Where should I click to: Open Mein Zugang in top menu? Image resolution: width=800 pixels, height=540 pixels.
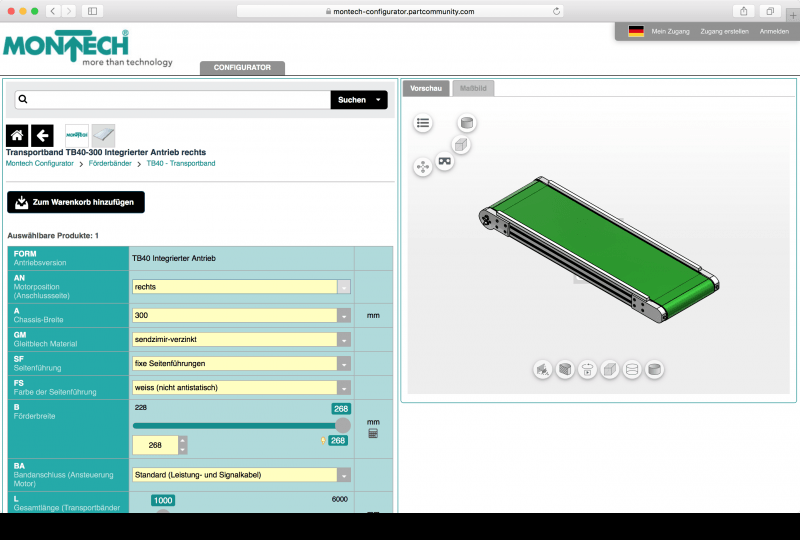pos(670,31)
